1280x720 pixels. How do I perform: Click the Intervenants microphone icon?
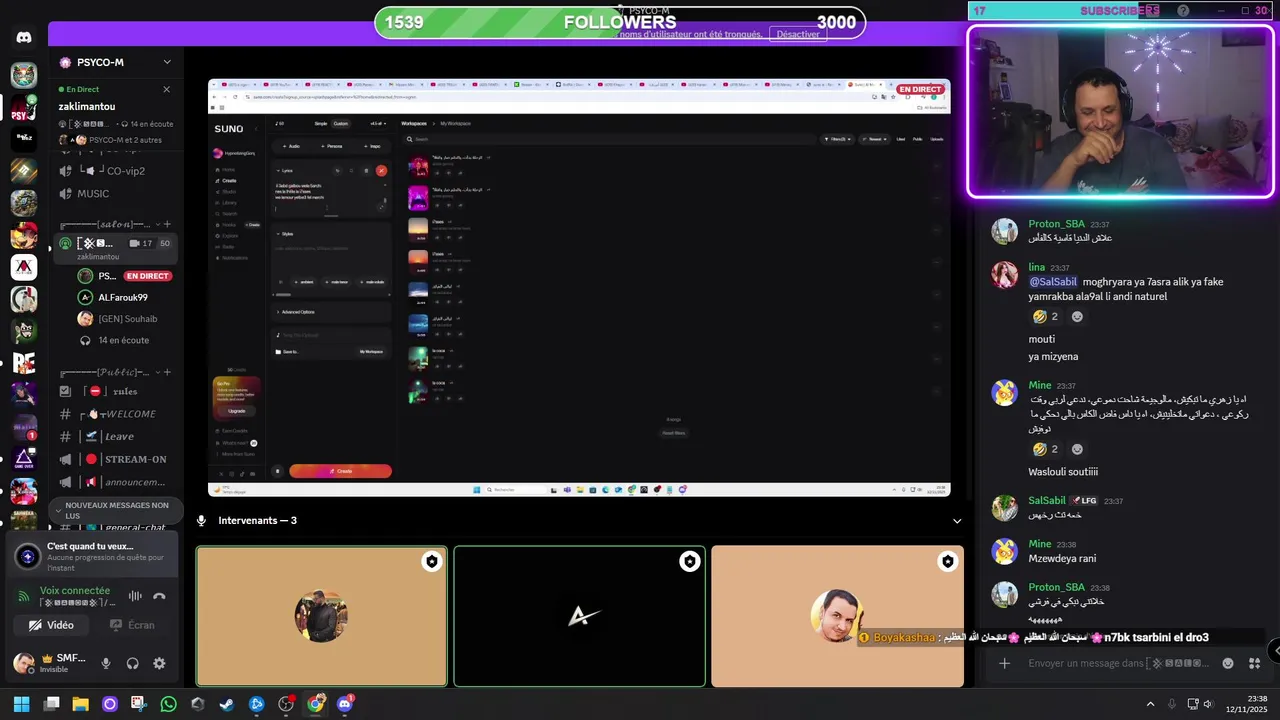coord(201,521)
